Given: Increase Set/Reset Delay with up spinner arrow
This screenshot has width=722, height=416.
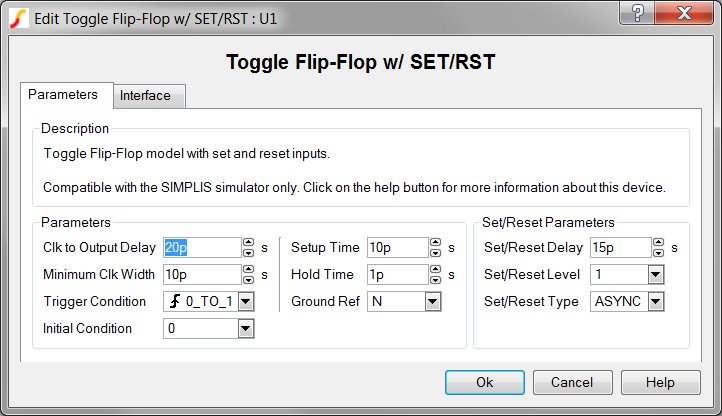Looking at the screenshot, I should 658,243.
